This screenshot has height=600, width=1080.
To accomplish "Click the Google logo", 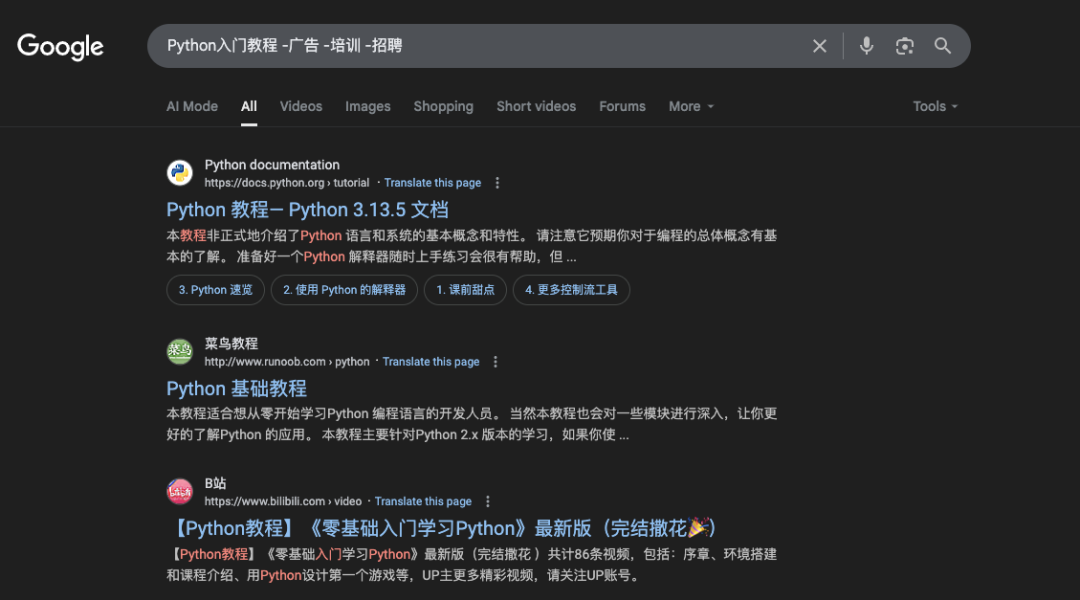I will pyautogui.click(x=61, y=47).
